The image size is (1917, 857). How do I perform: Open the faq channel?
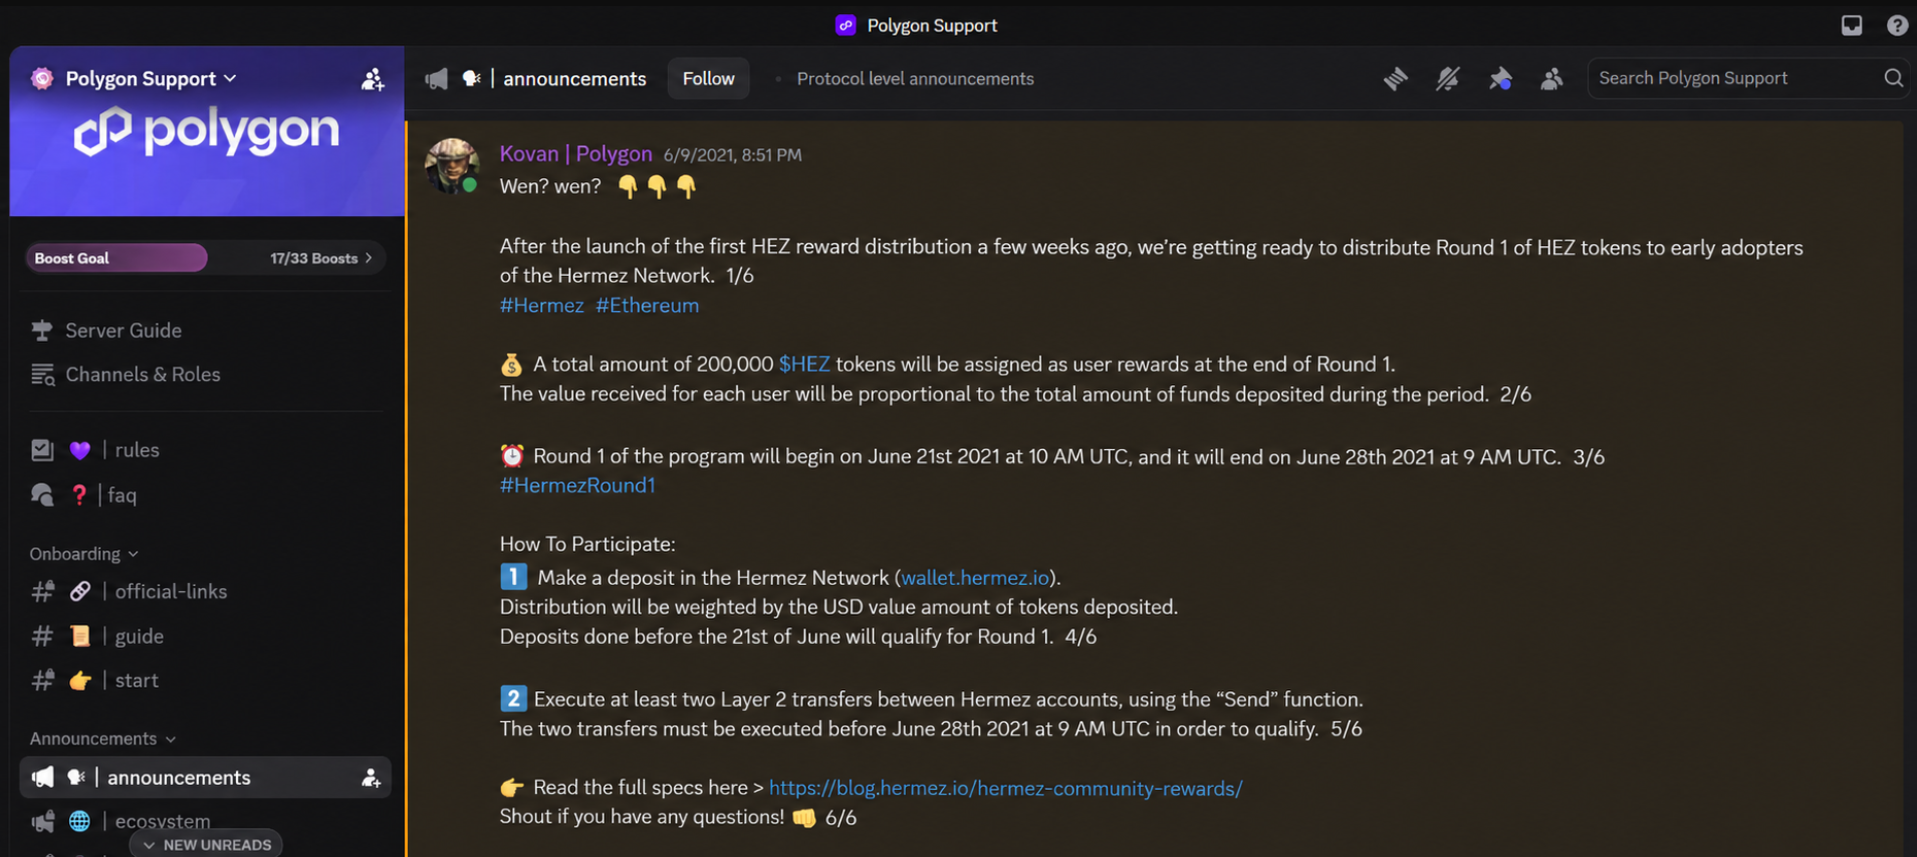(205, 495)
